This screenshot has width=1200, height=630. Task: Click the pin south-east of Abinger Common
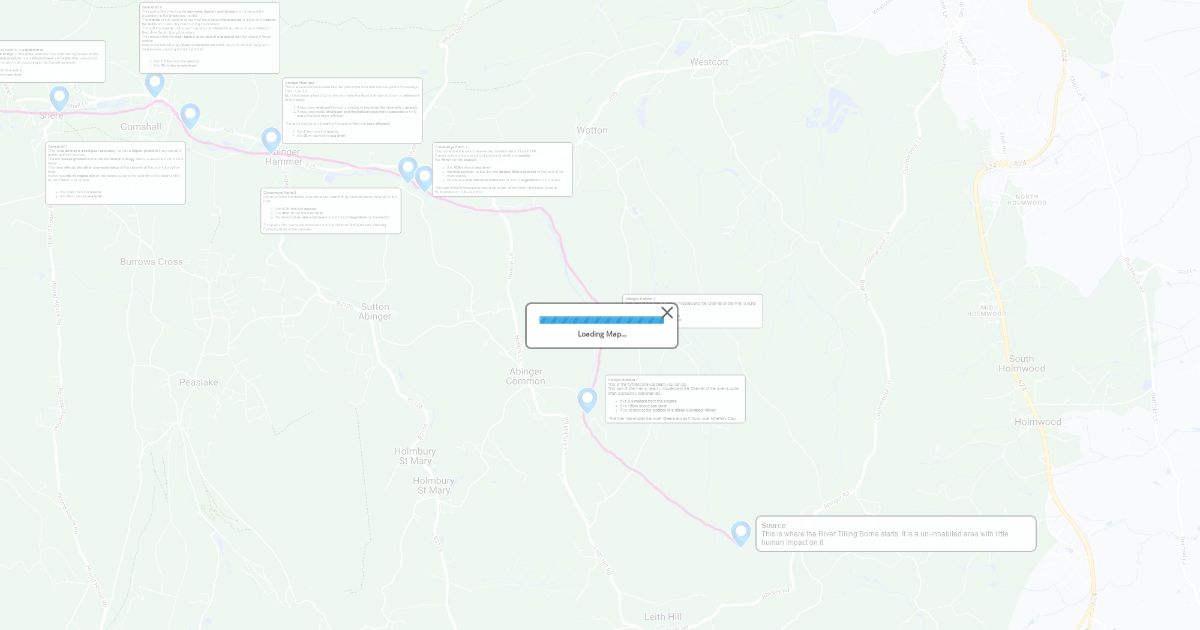(587, 400)
